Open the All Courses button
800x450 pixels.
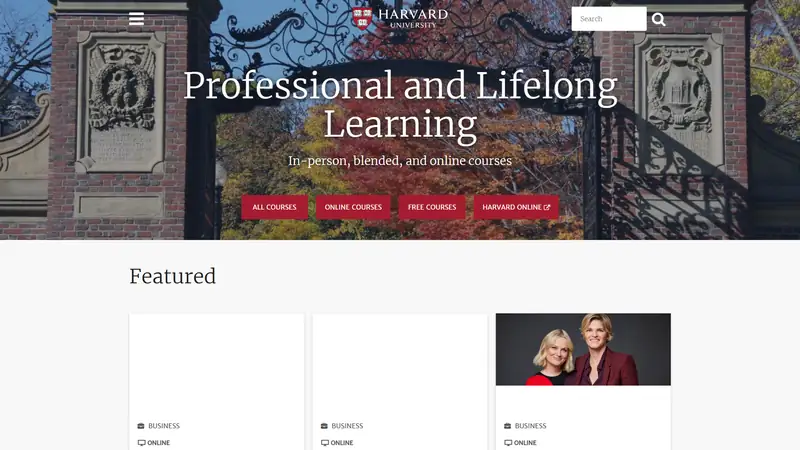point(274,207)
